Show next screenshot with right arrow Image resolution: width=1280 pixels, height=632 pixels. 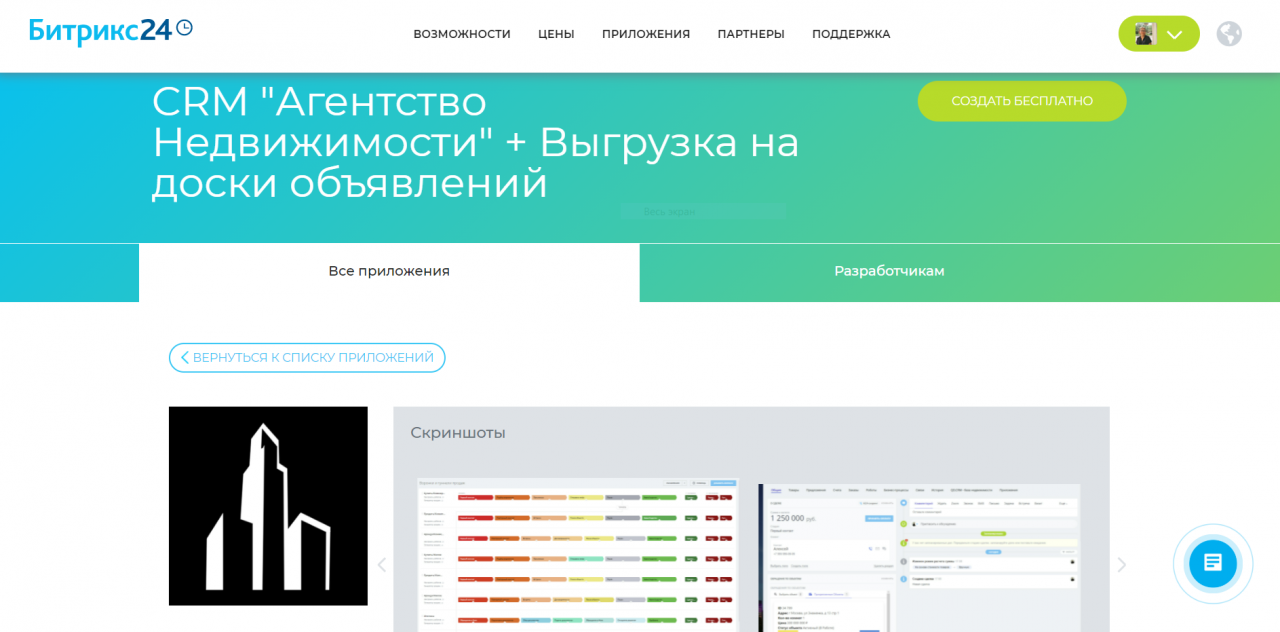click(1122, 565)
